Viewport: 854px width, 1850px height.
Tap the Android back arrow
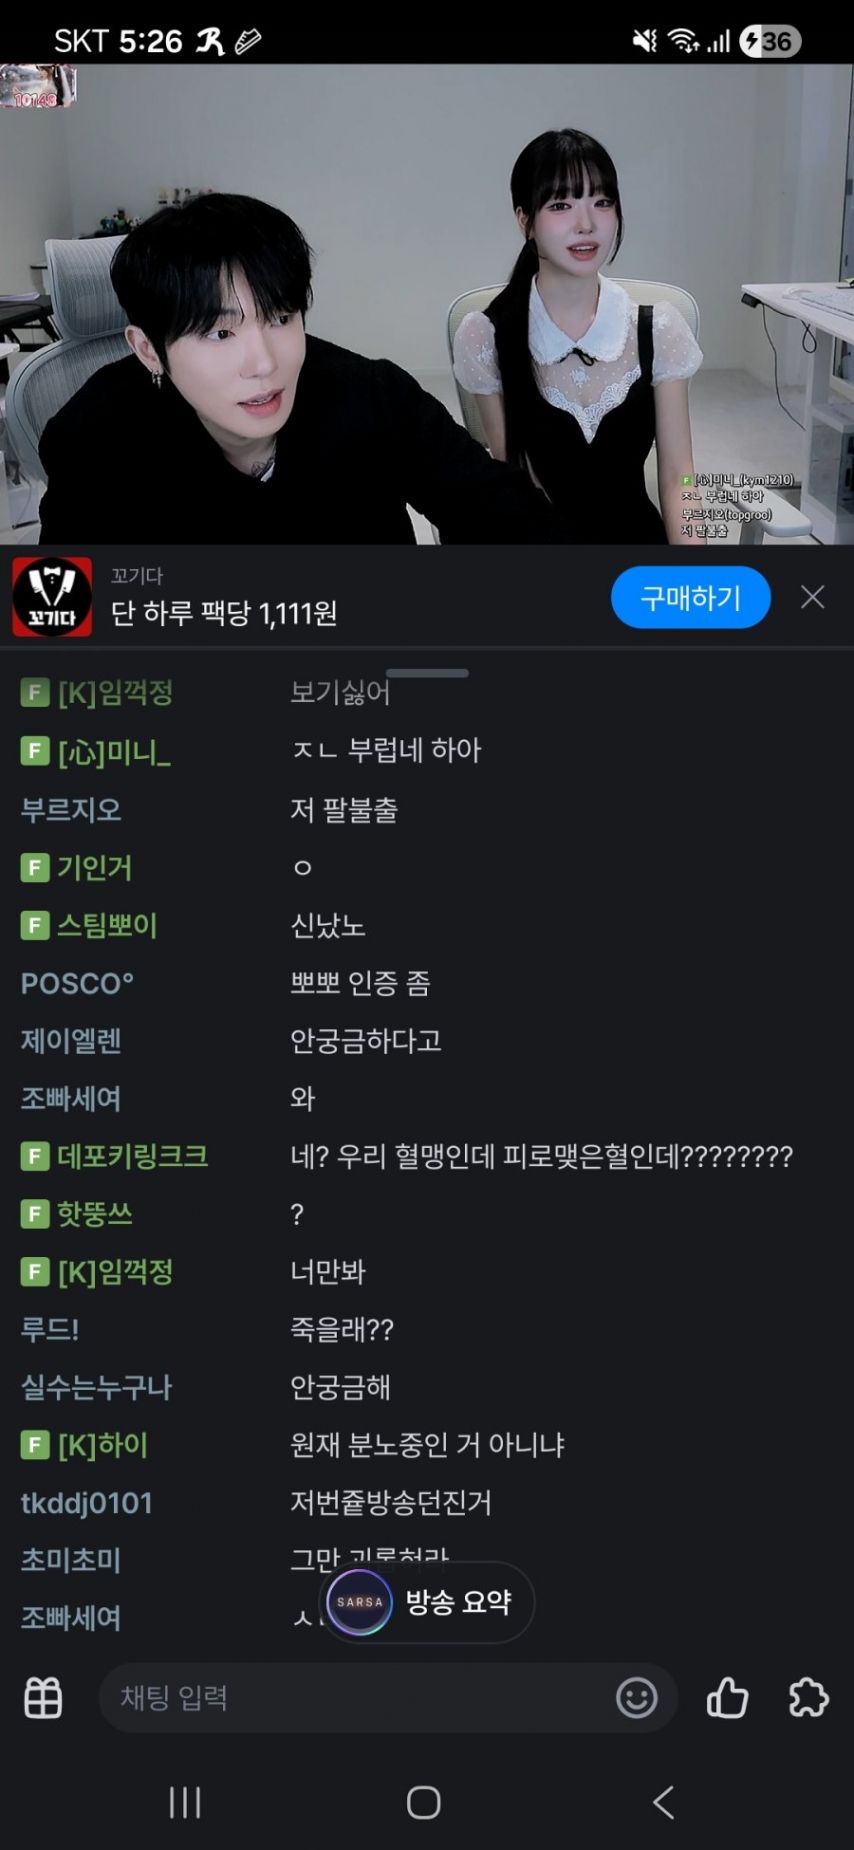pyautogui.click(x=663, y=1802)
